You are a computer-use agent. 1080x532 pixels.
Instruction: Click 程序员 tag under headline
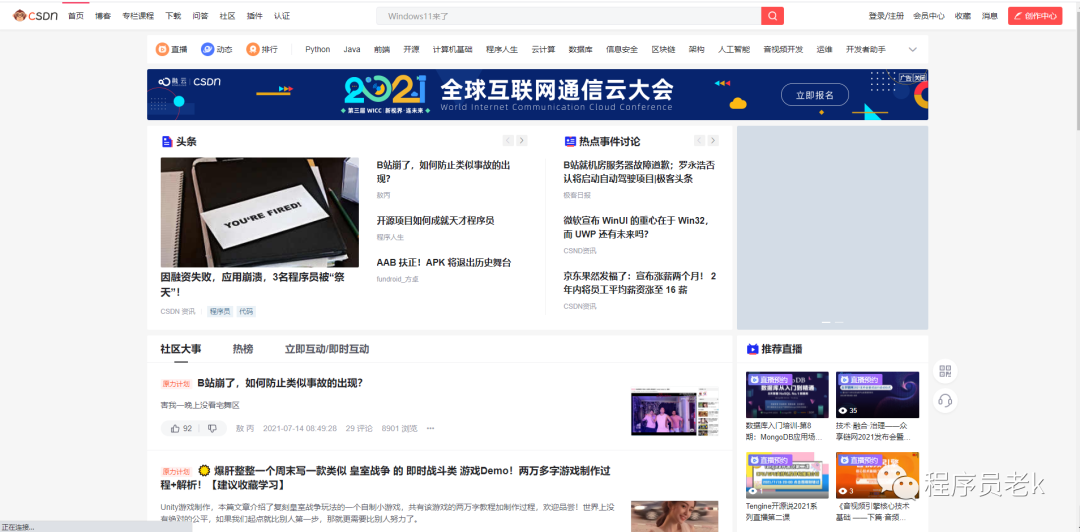click(x=220, y=311)
